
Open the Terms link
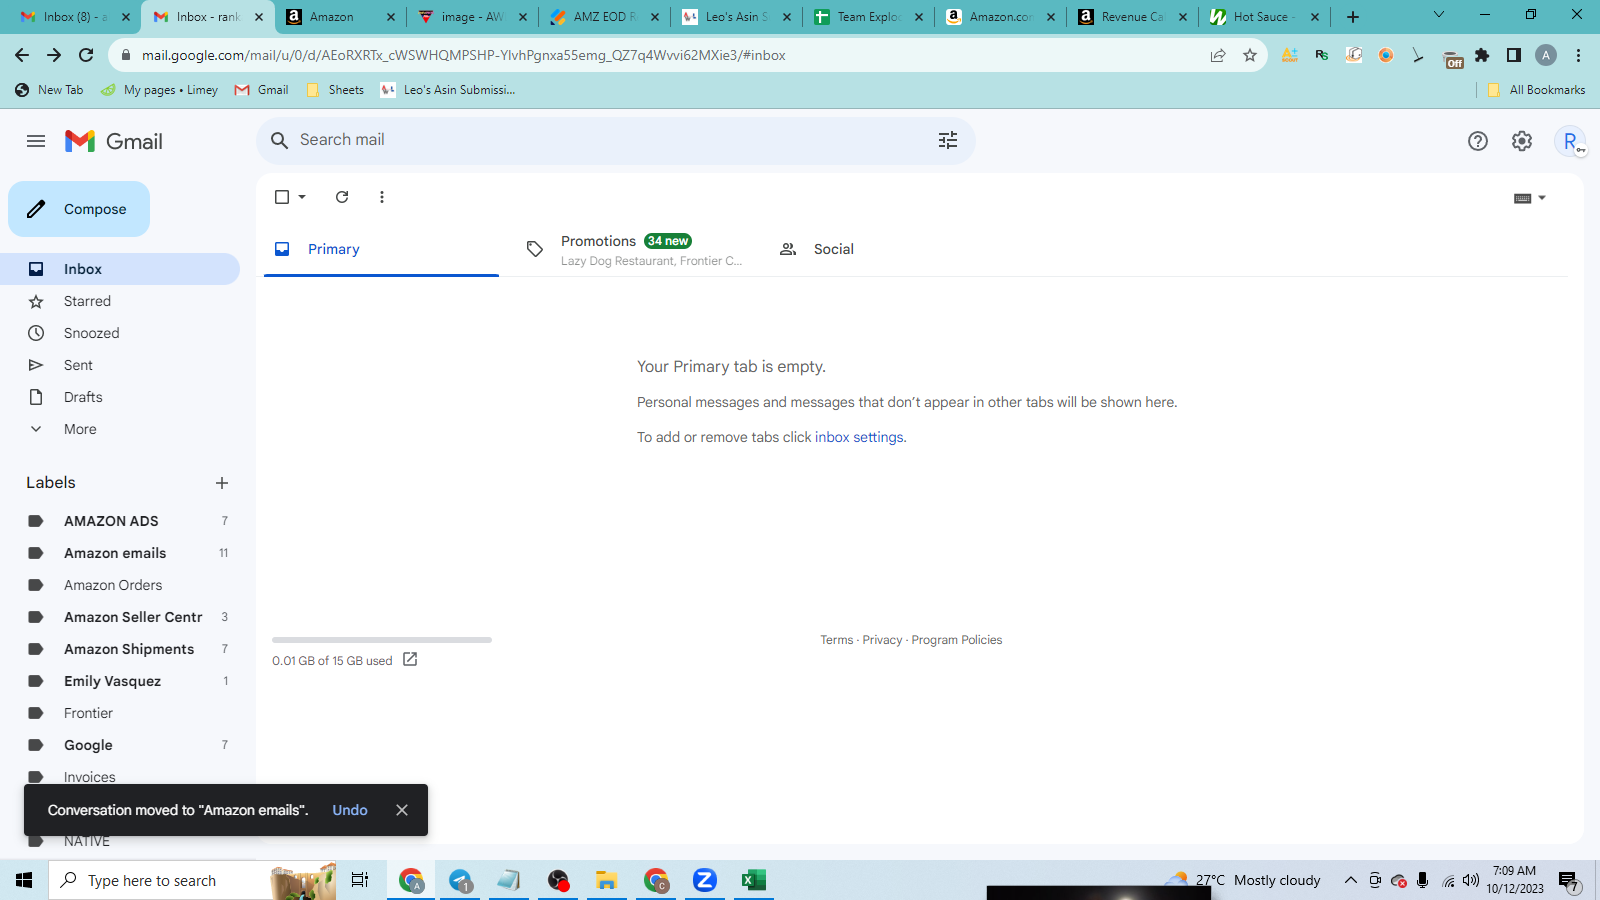coord(837,640)
